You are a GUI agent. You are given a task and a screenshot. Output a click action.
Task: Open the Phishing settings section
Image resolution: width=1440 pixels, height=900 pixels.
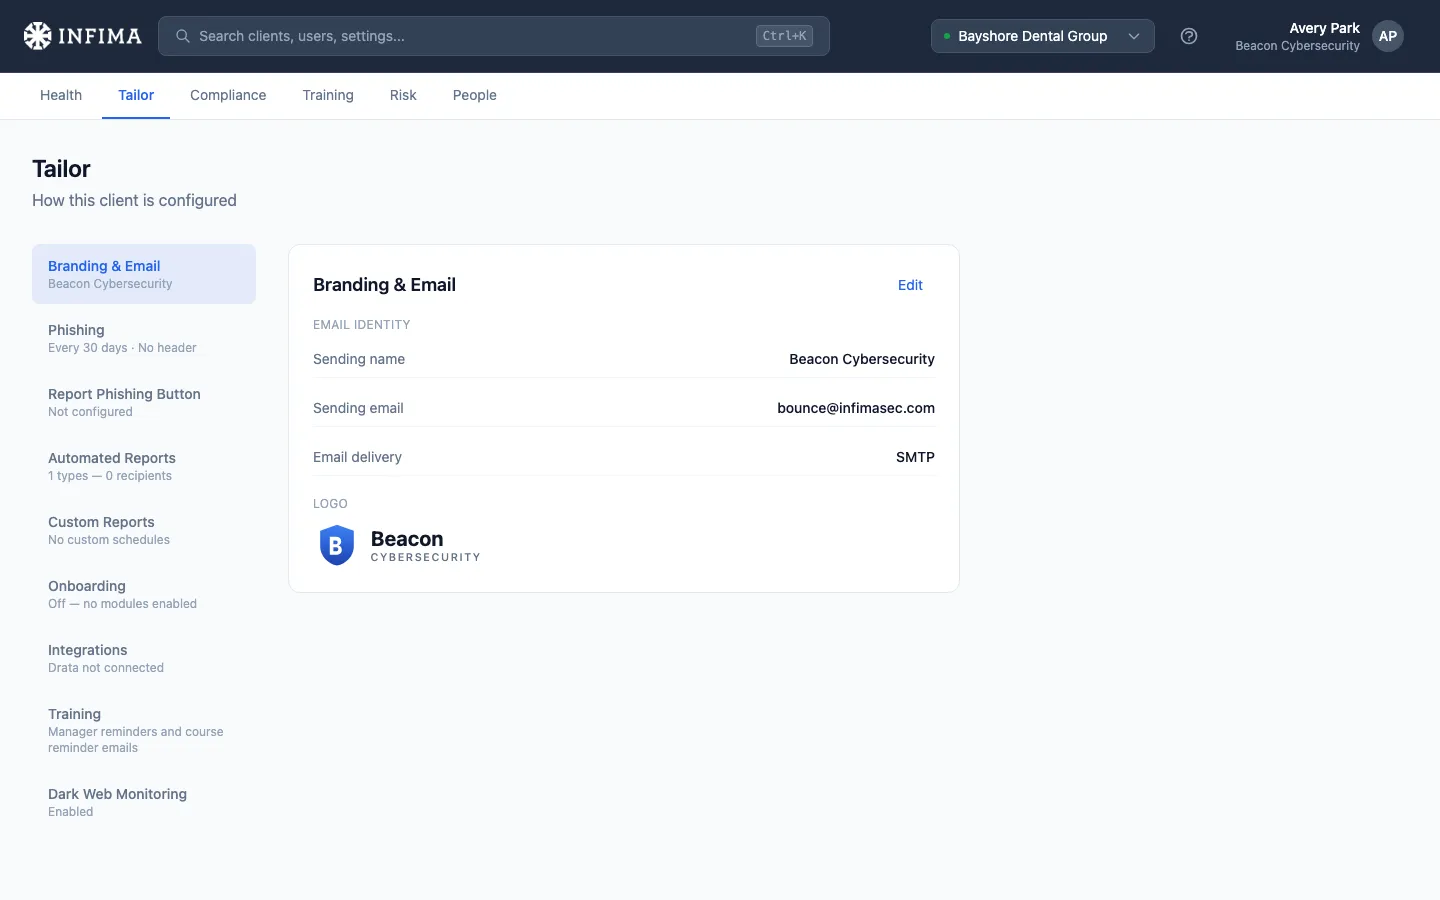coord(144,338)
